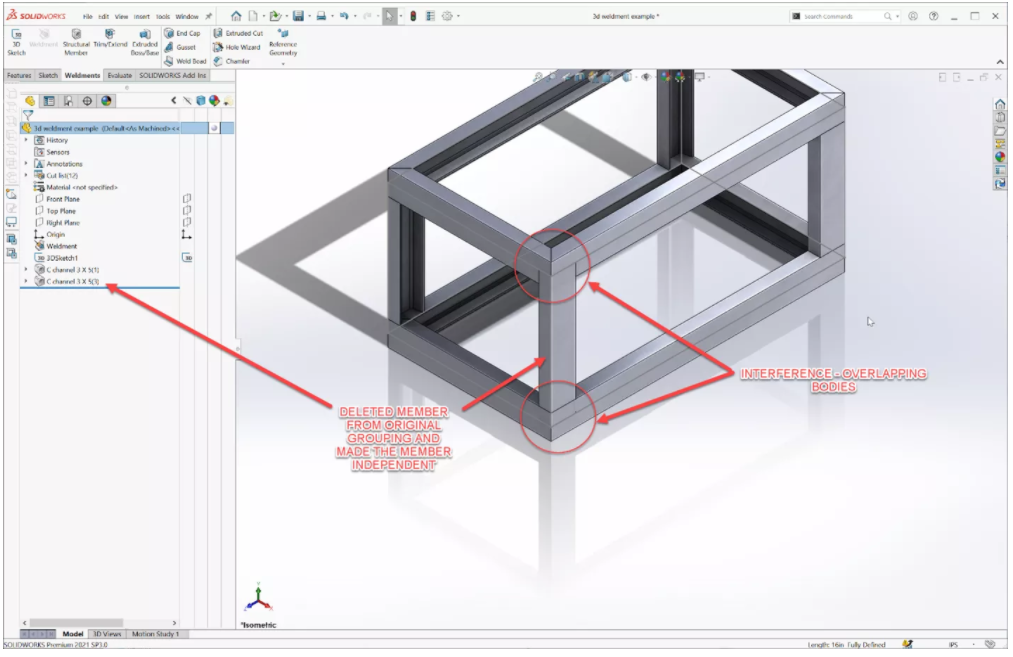Switch to the Sketch tab

point(48,76)
